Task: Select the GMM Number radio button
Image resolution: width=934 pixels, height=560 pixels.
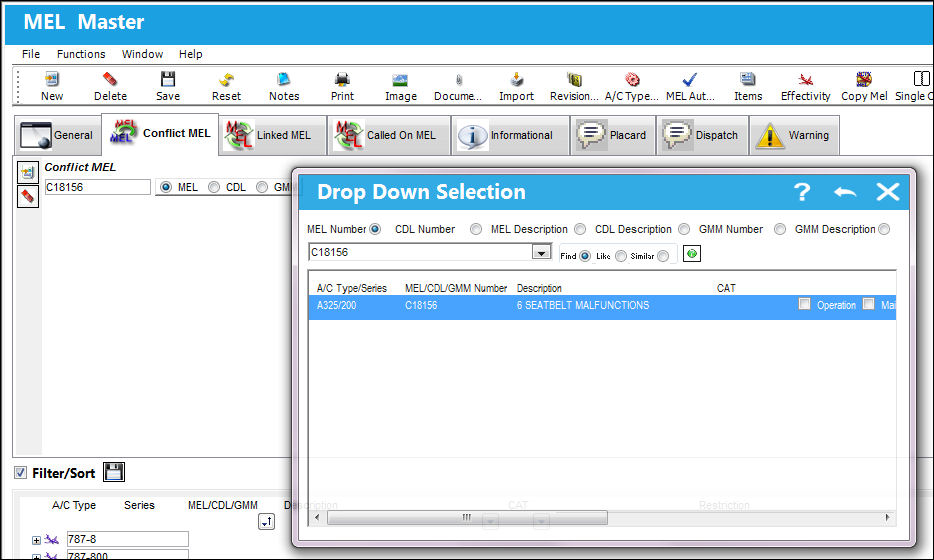Action: (780, 229)
